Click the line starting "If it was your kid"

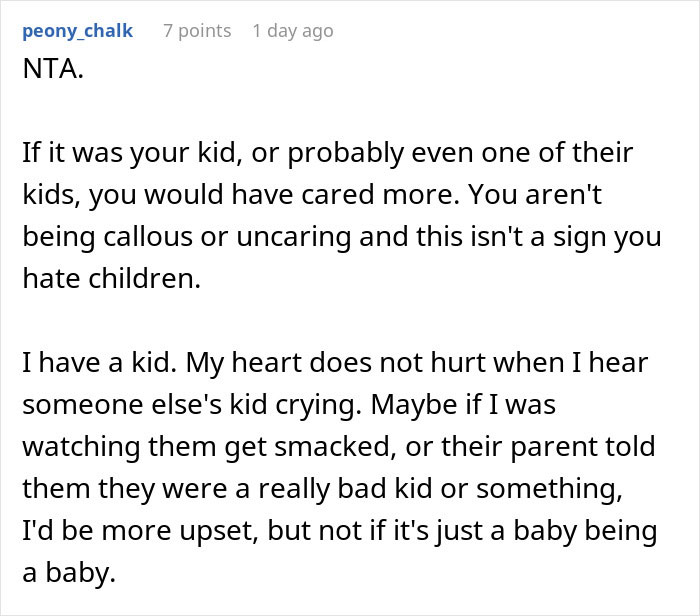[x=327, y=155]
